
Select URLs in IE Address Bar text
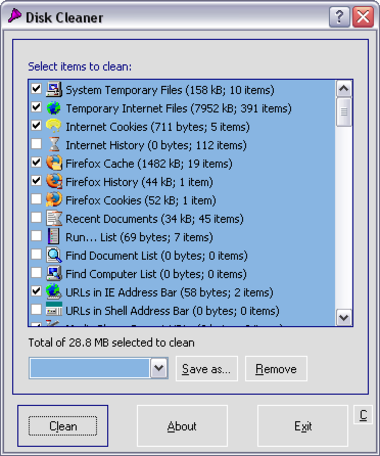(169, 292)
